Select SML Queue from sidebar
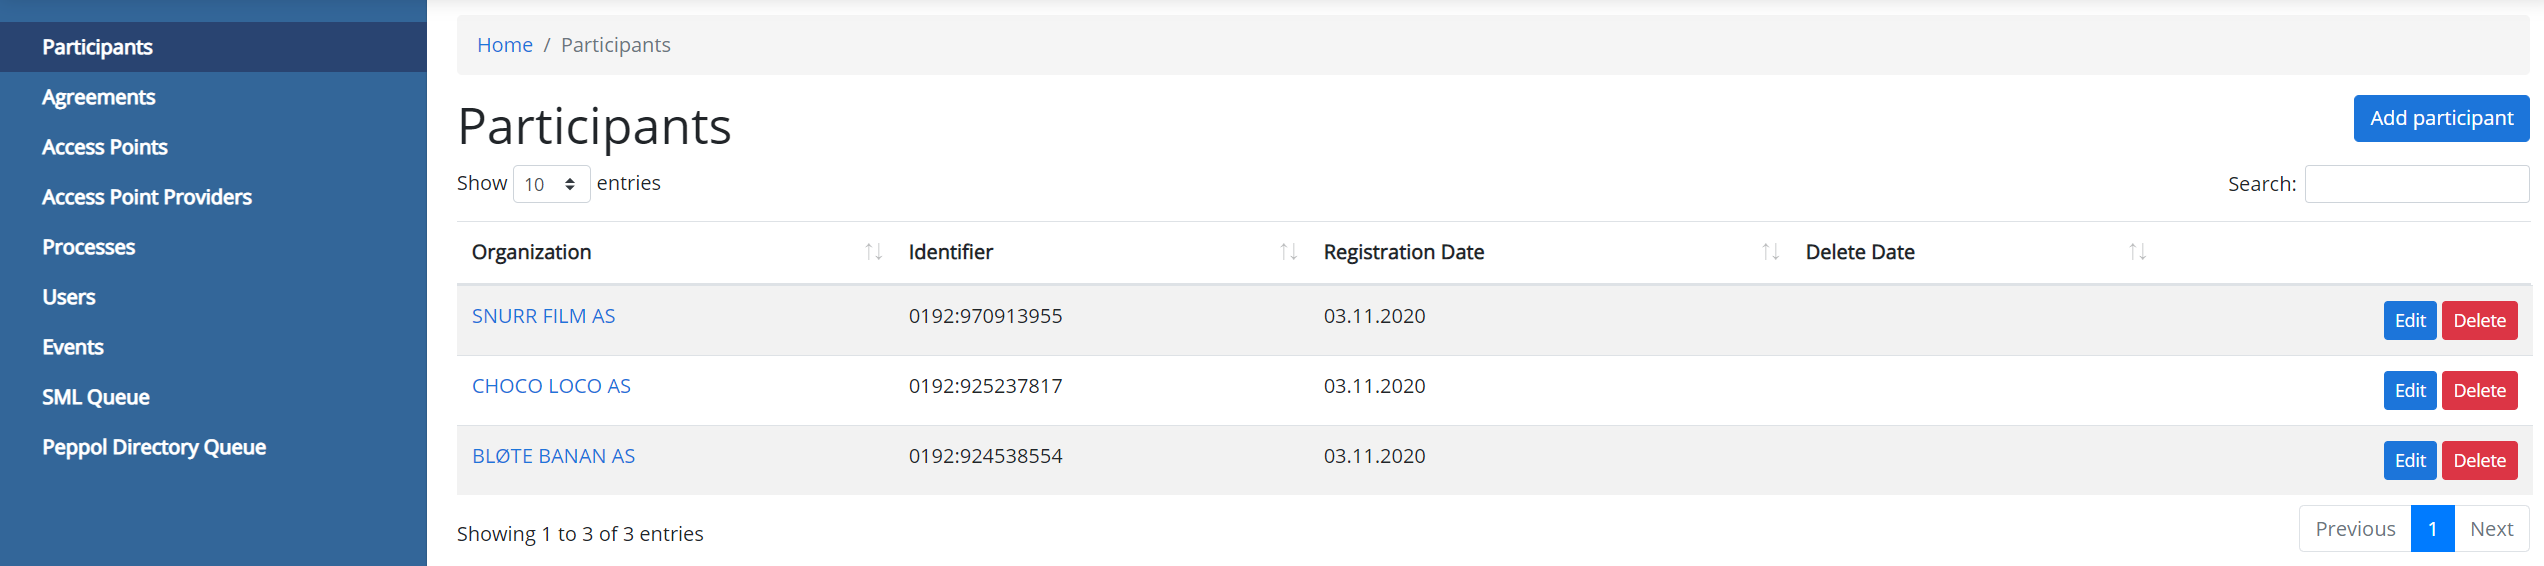The width and height of the screenshot is (2544, 566). pos(95,397)
